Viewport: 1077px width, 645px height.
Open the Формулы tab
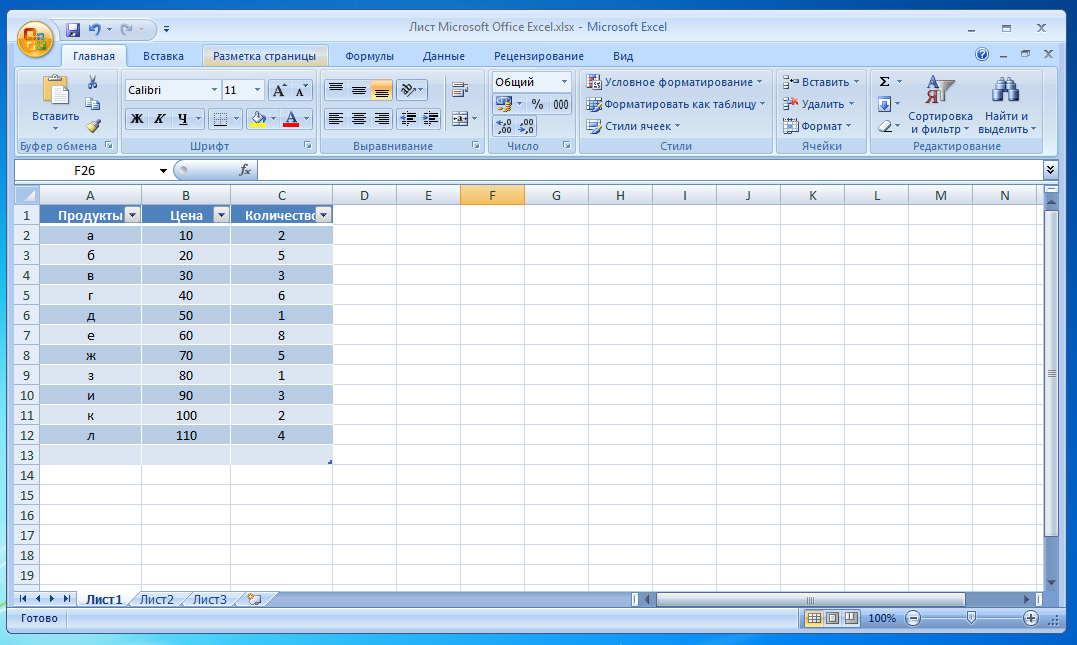pos(370,56)
